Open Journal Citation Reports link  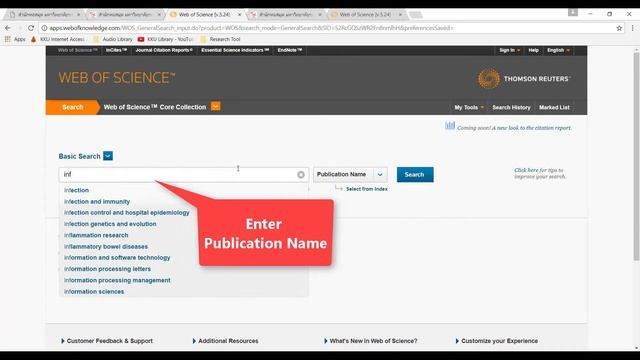point(164,50)
